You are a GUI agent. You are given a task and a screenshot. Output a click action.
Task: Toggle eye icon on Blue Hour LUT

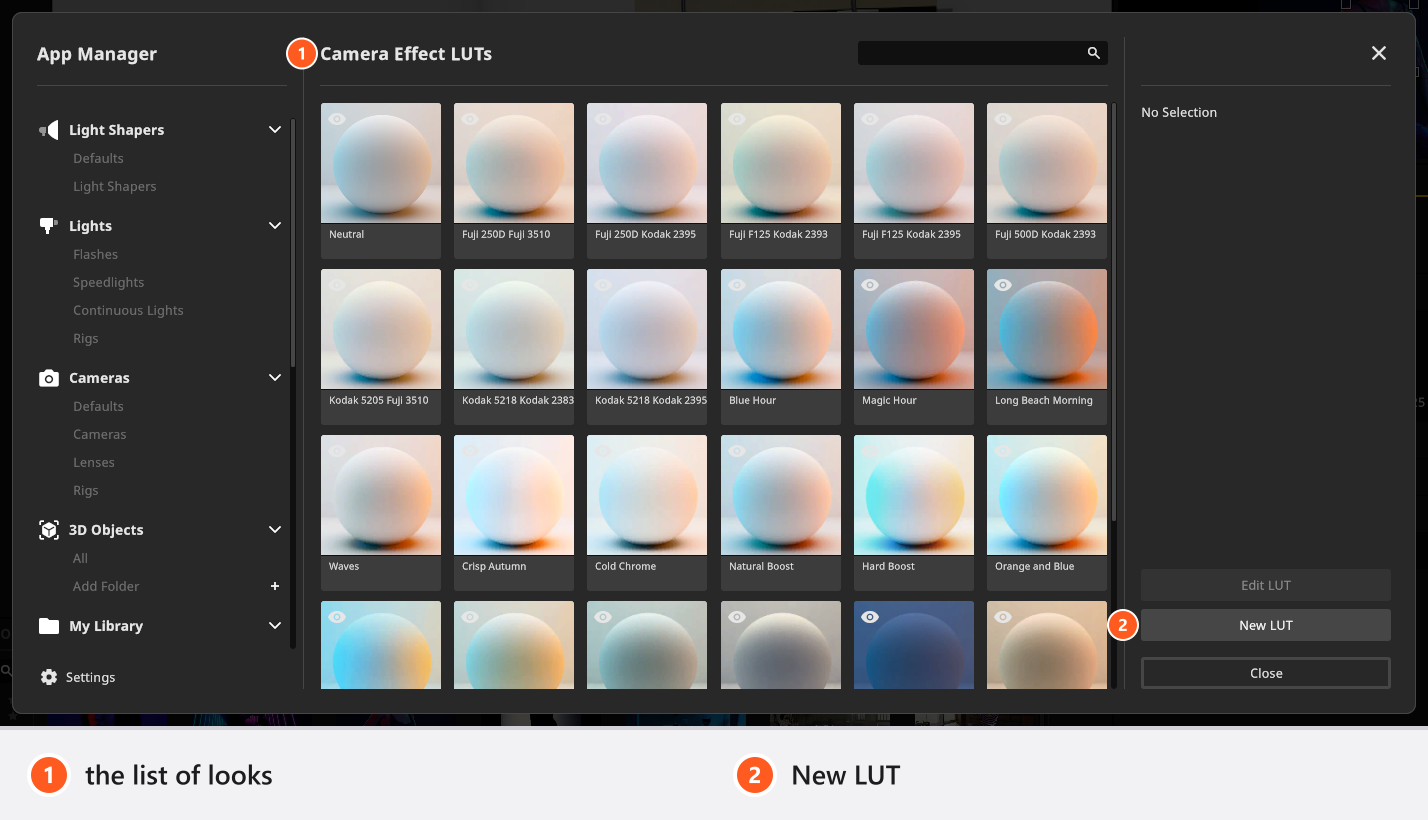pos(737,285)
